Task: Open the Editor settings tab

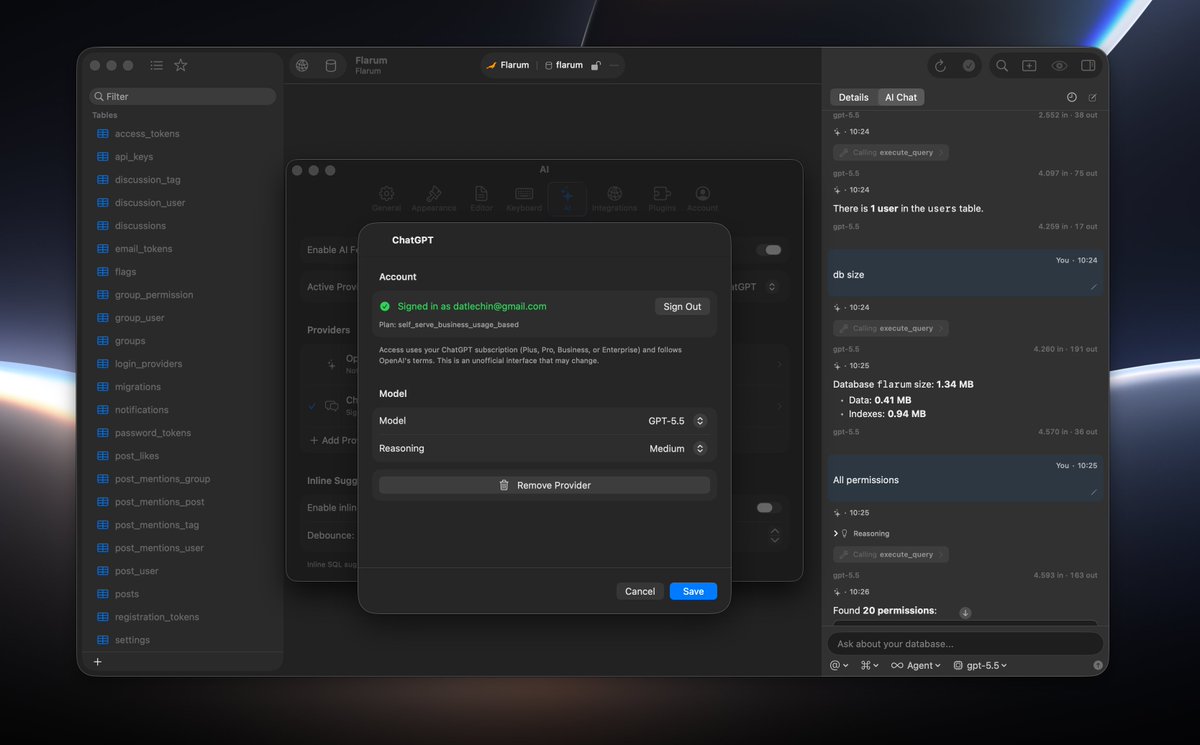Action: [481, 198]
